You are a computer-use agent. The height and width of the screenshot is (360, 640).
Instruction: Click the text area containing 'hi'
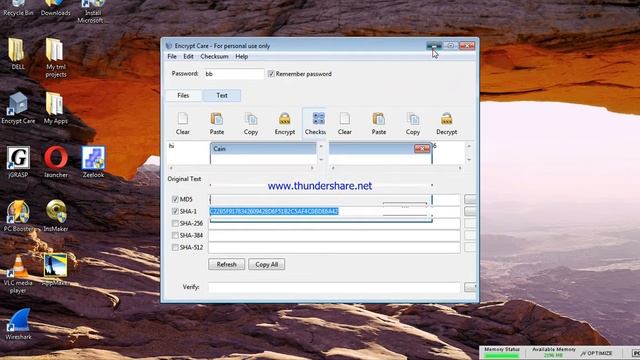coord(188,153)
